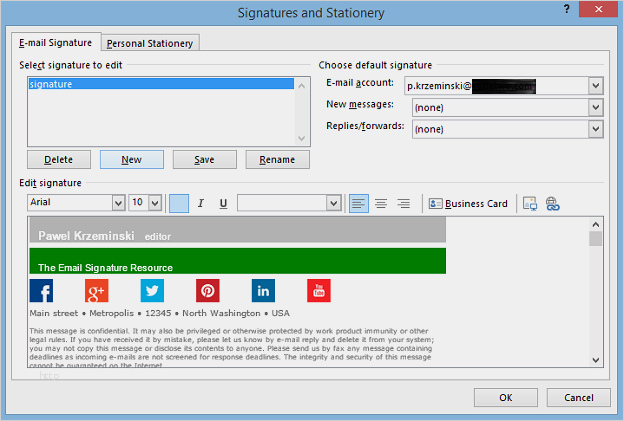The image size is (624, 421).
Task: Switch to the E-mail Signature tab
Action: pos(56,43)
